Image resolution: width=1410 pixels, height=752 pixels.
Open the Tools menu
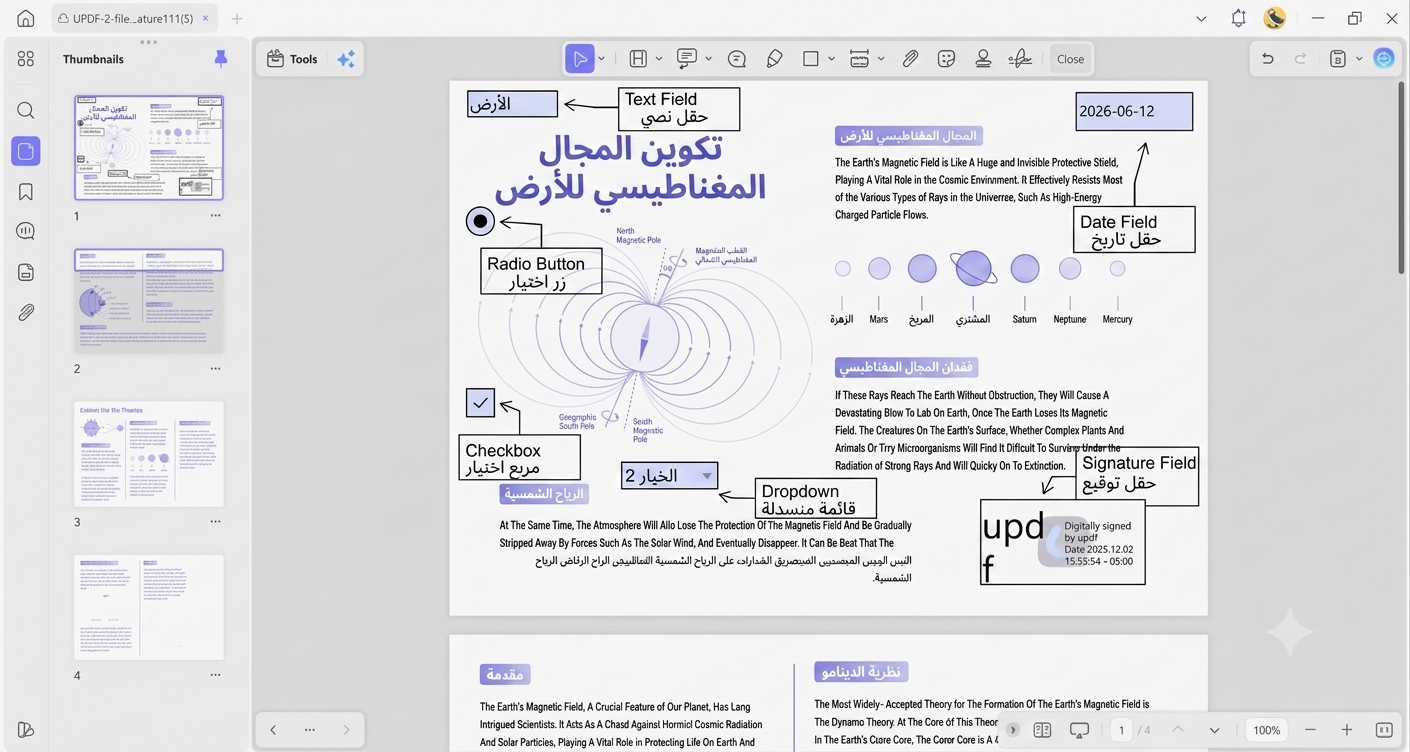pos(292,59)
